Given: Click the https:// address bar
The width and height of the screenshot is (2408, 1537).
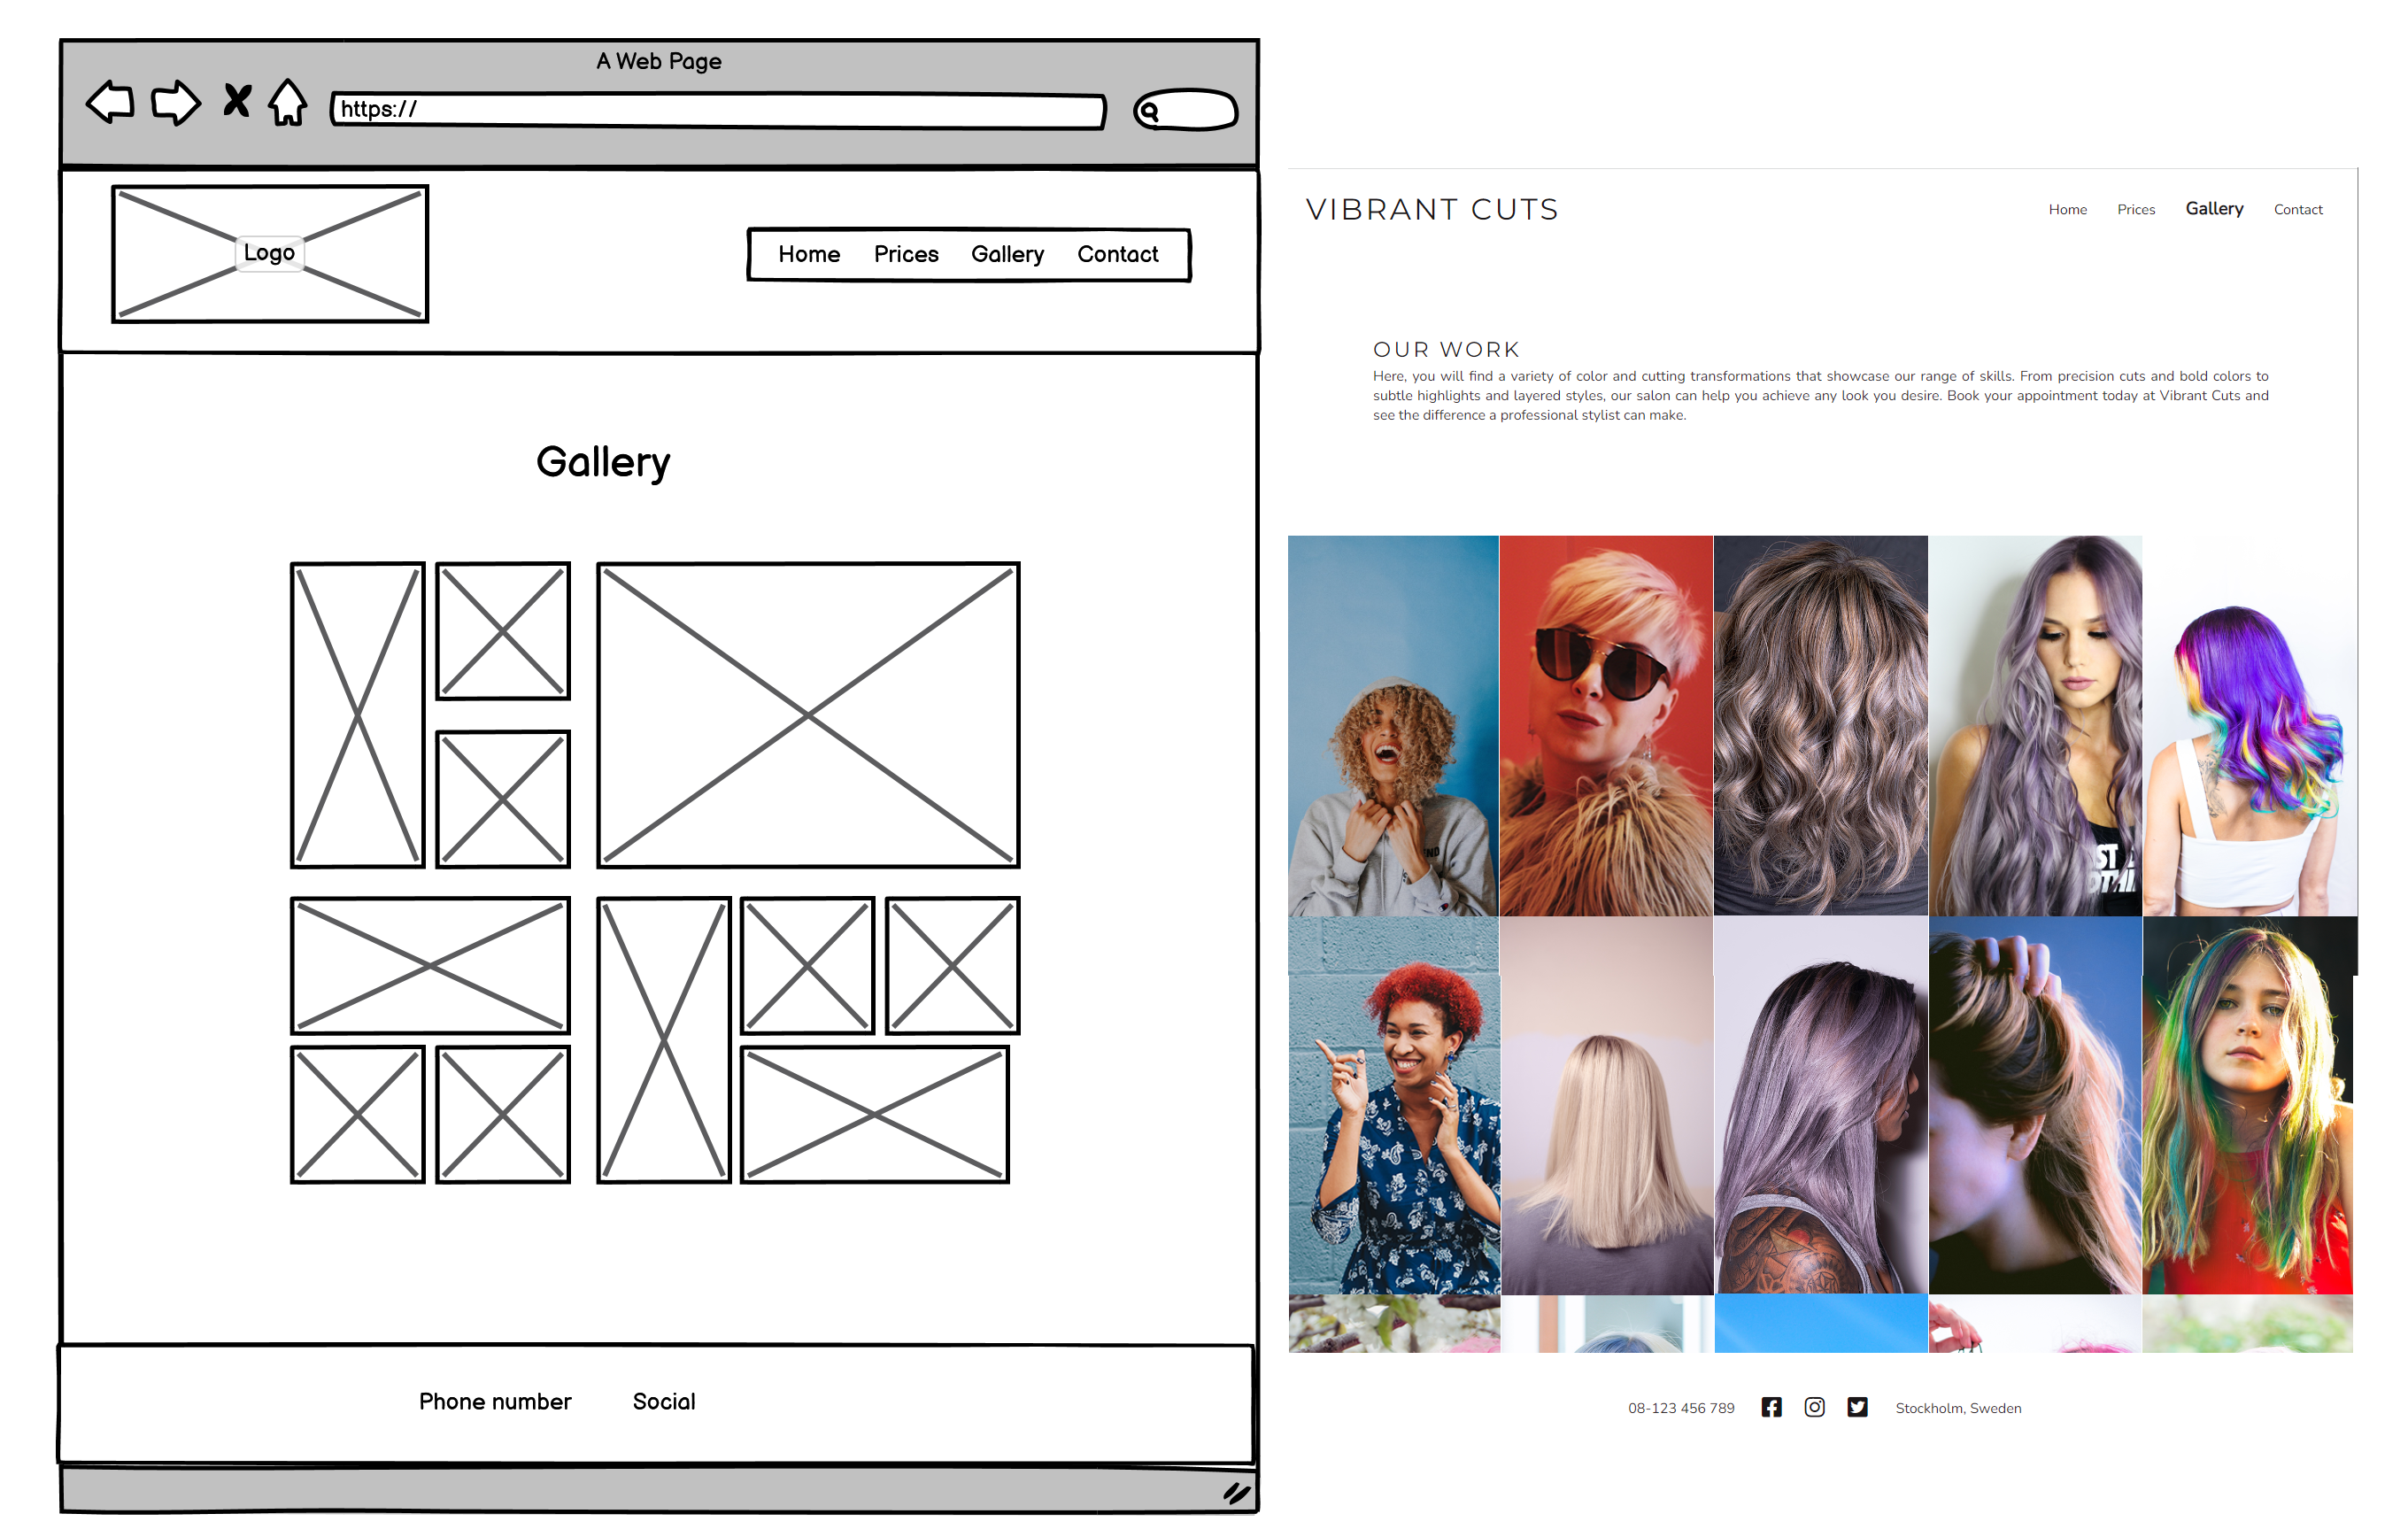Looking at the screenshot, I should tap(718, 110).
